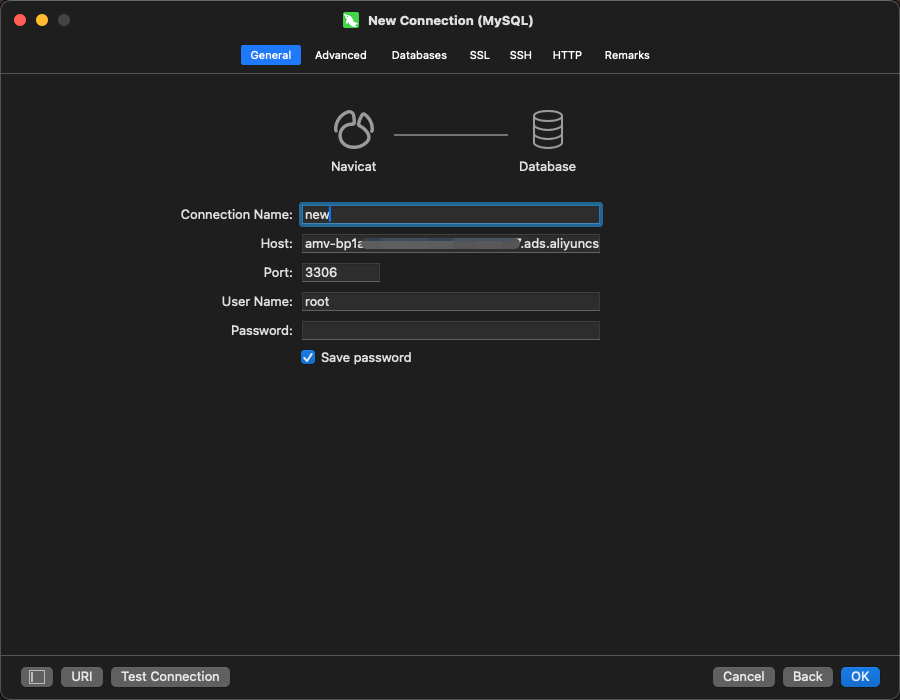Click into the Host input field
The image size is (900, 700).
coord(451,243)
